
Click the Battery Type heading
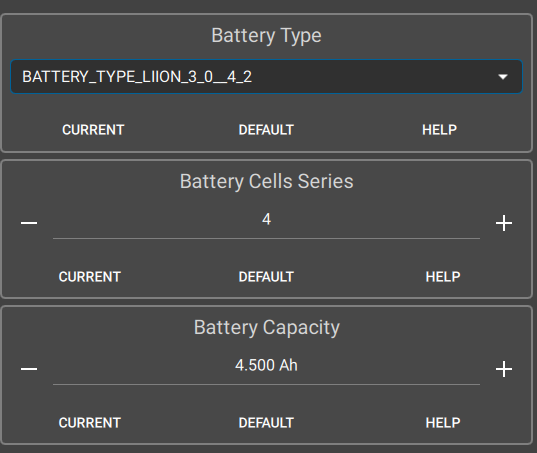click(x=266, y=36)
